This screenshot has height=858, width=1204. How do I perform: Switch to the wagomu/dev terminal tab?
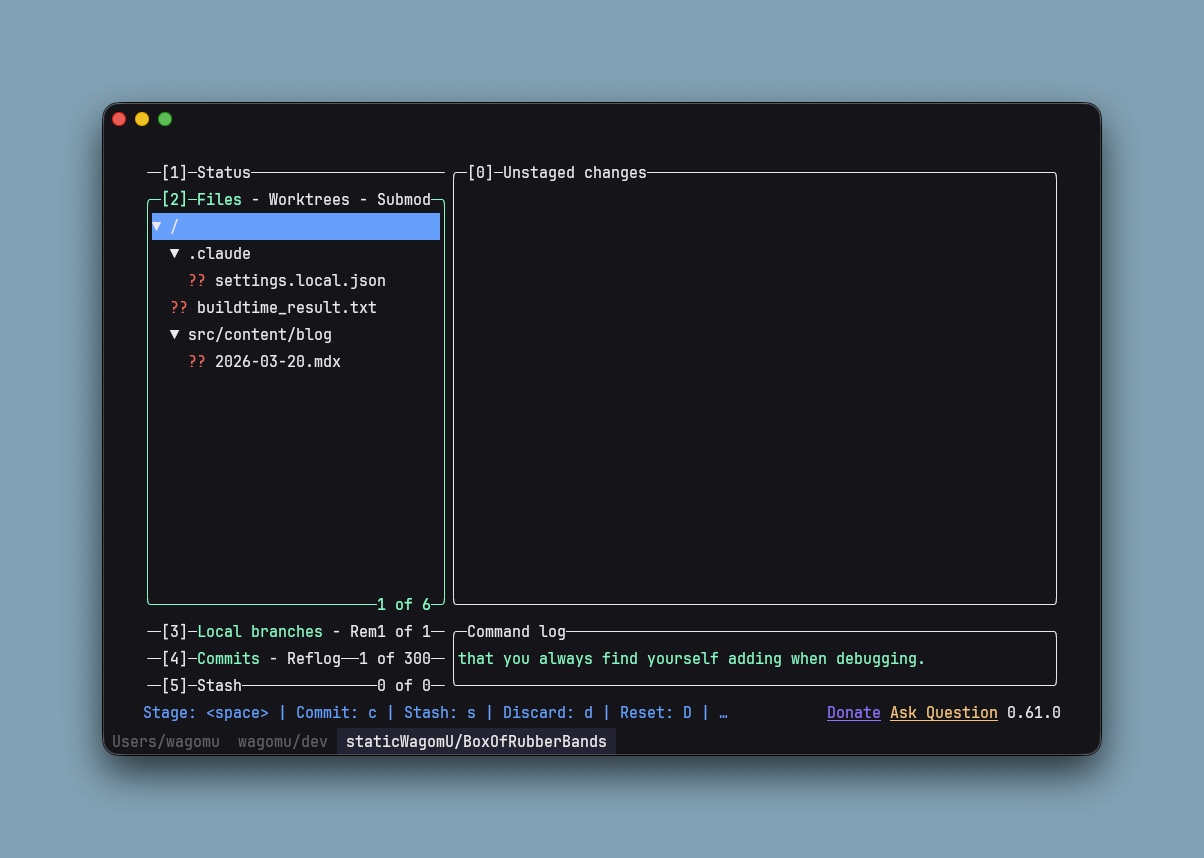coord(282,742)
